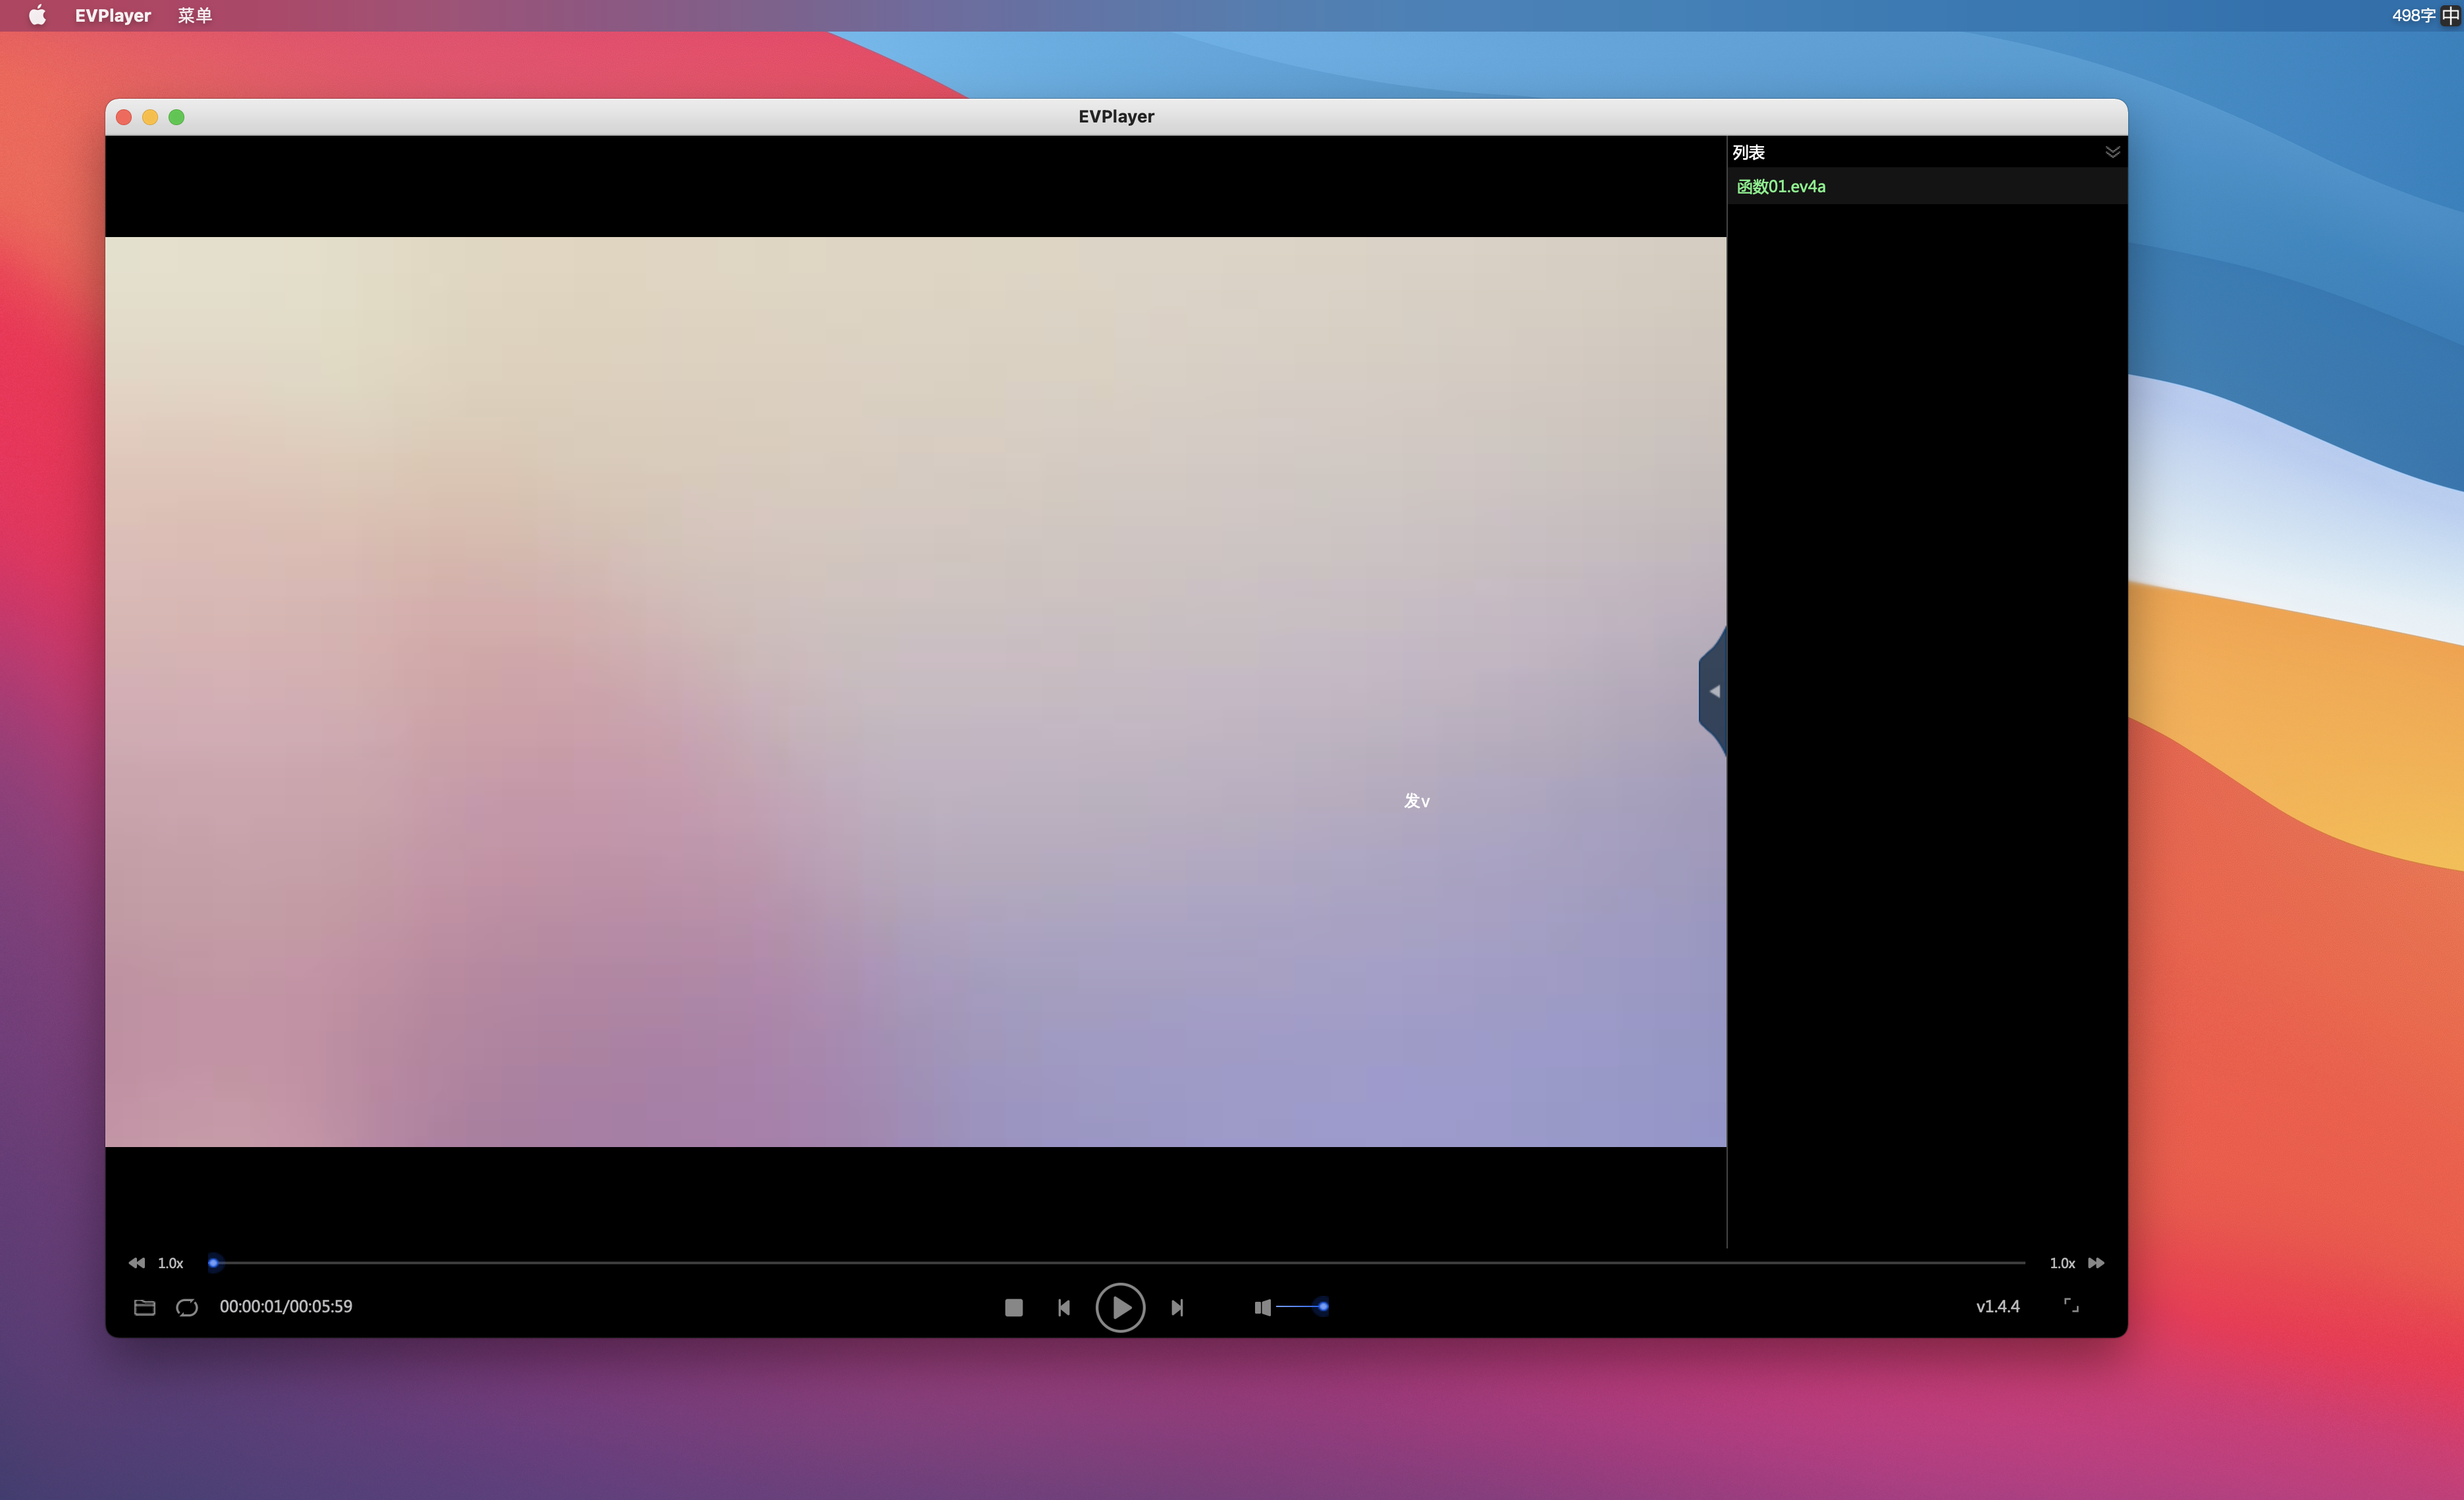
Task: Click the rewind icon on the left
Action: [137, 1263]
